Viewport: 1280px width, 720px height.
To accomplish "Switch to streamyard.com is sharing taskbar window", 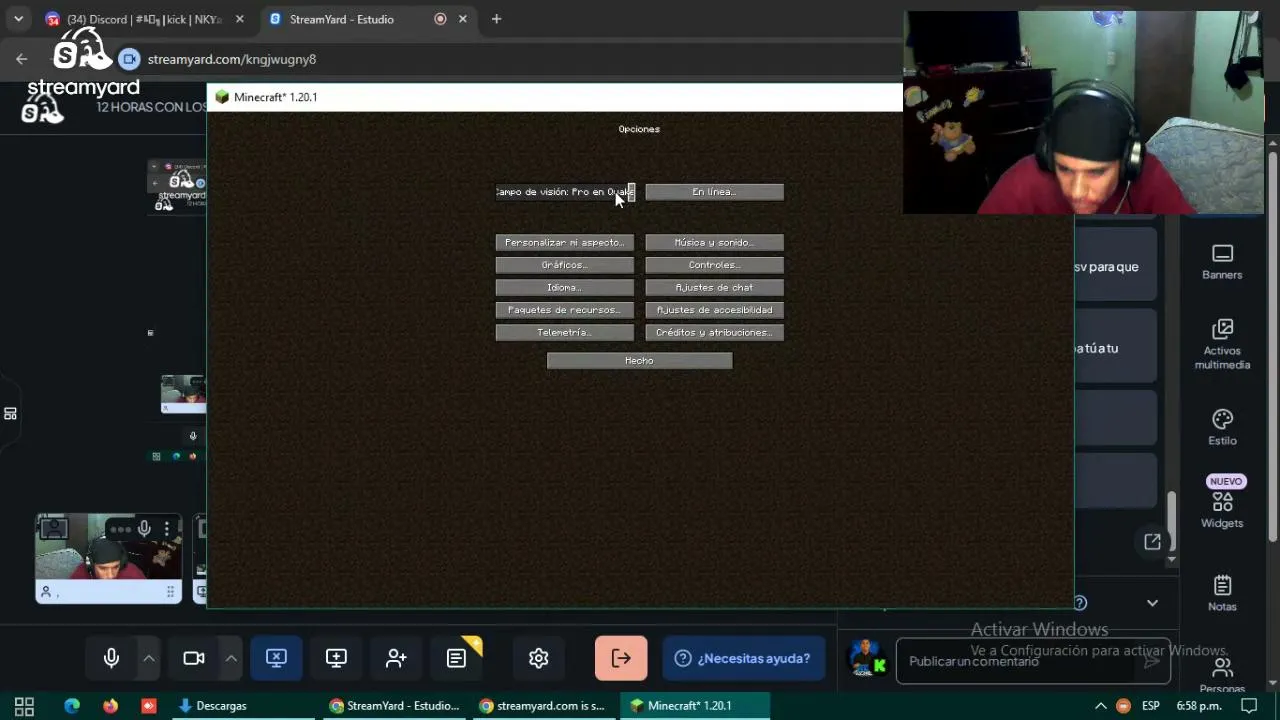I will click(x=542, y=706).
